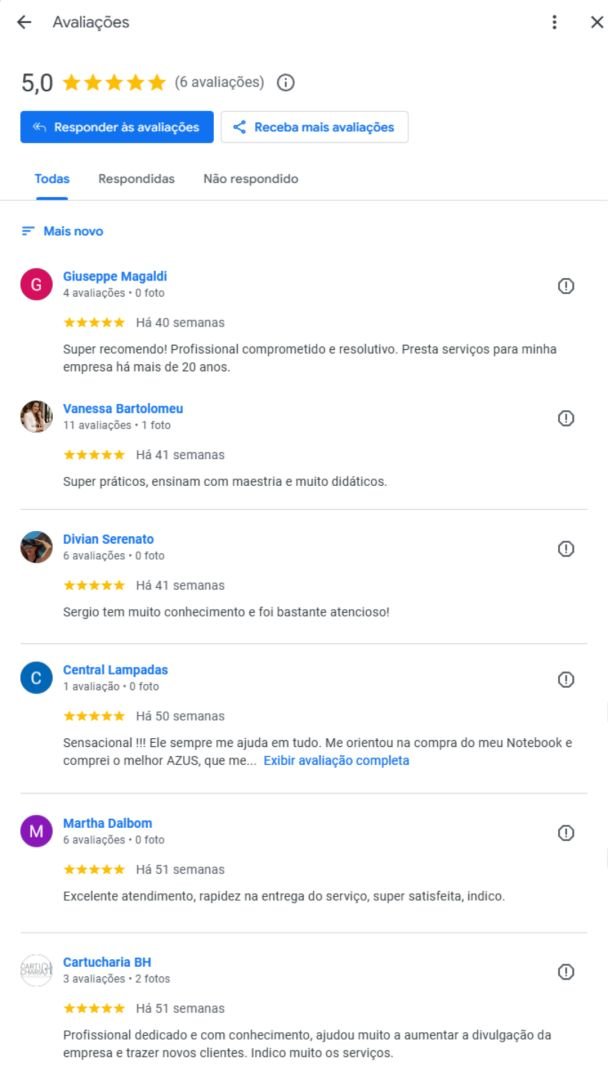Select the Todas tab

pos(52,179)
